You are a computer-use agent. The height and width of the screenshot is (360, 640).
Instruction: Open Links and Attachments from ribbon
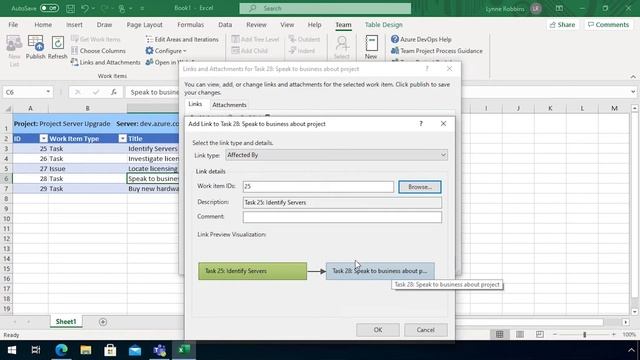pyautogui.click(x=106, y=62)
